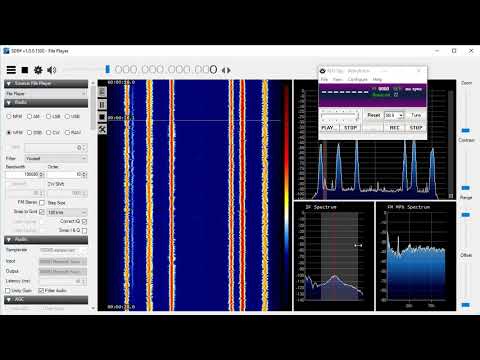
Task: Click PLAY in the decoder window
Action: coord(329,128)
